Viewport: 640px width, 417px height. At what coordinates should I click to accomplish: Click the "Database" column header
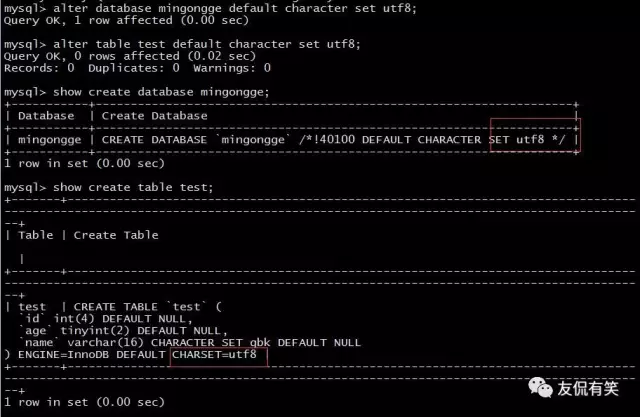pos(46,116)
